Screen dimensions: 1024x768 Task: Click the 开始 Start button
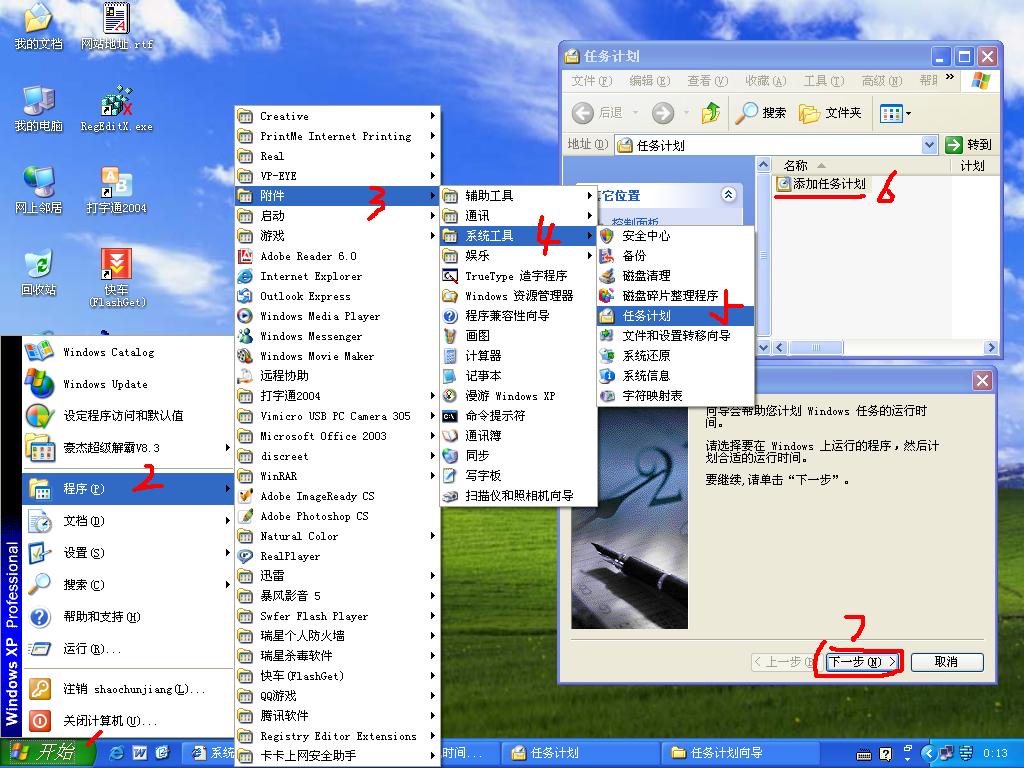click(47, 753)
